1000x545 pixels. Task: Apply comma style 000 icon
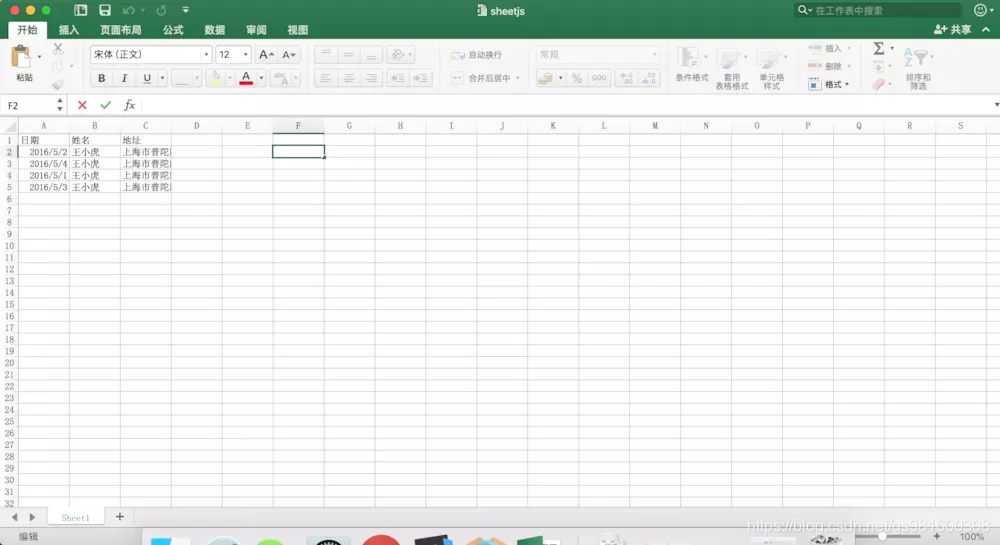tap(599, 78)
